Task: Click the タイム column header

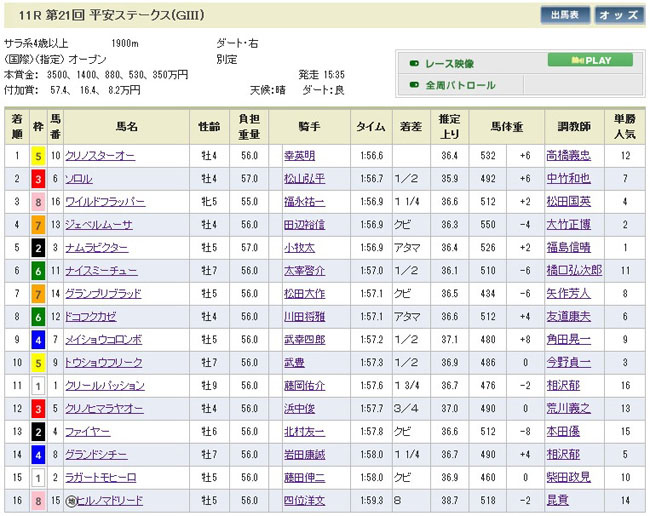Action: [371, 127]
